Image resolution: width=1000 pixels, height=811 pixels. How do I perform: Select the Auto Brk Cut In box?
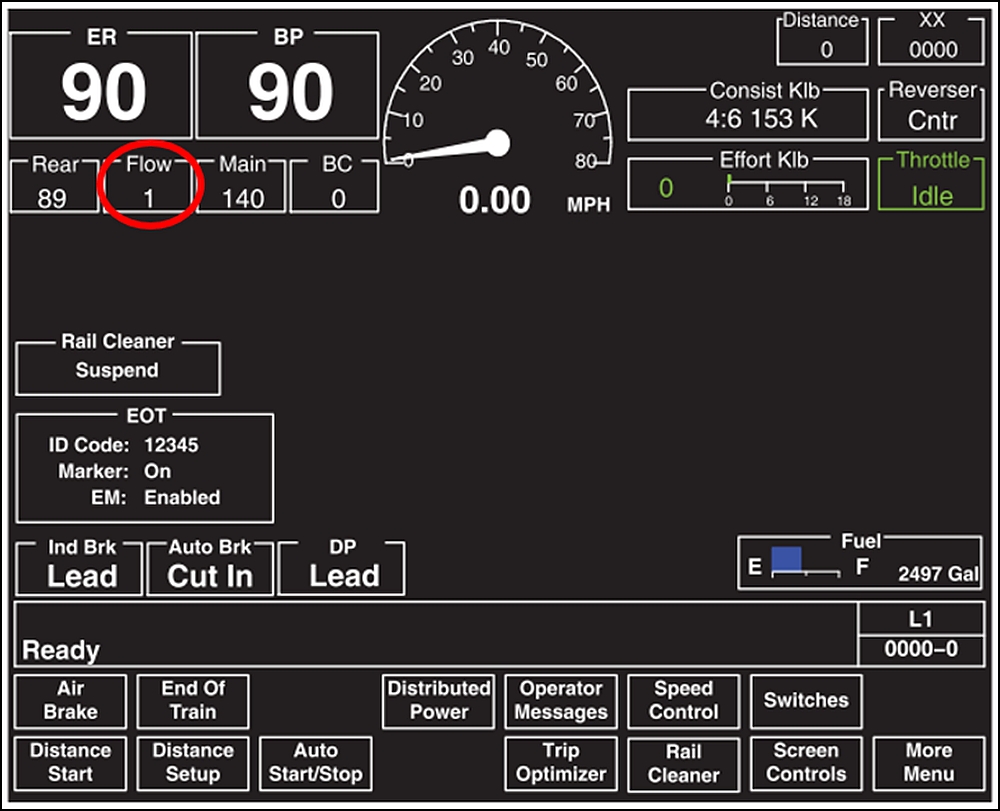pos(210,568)
